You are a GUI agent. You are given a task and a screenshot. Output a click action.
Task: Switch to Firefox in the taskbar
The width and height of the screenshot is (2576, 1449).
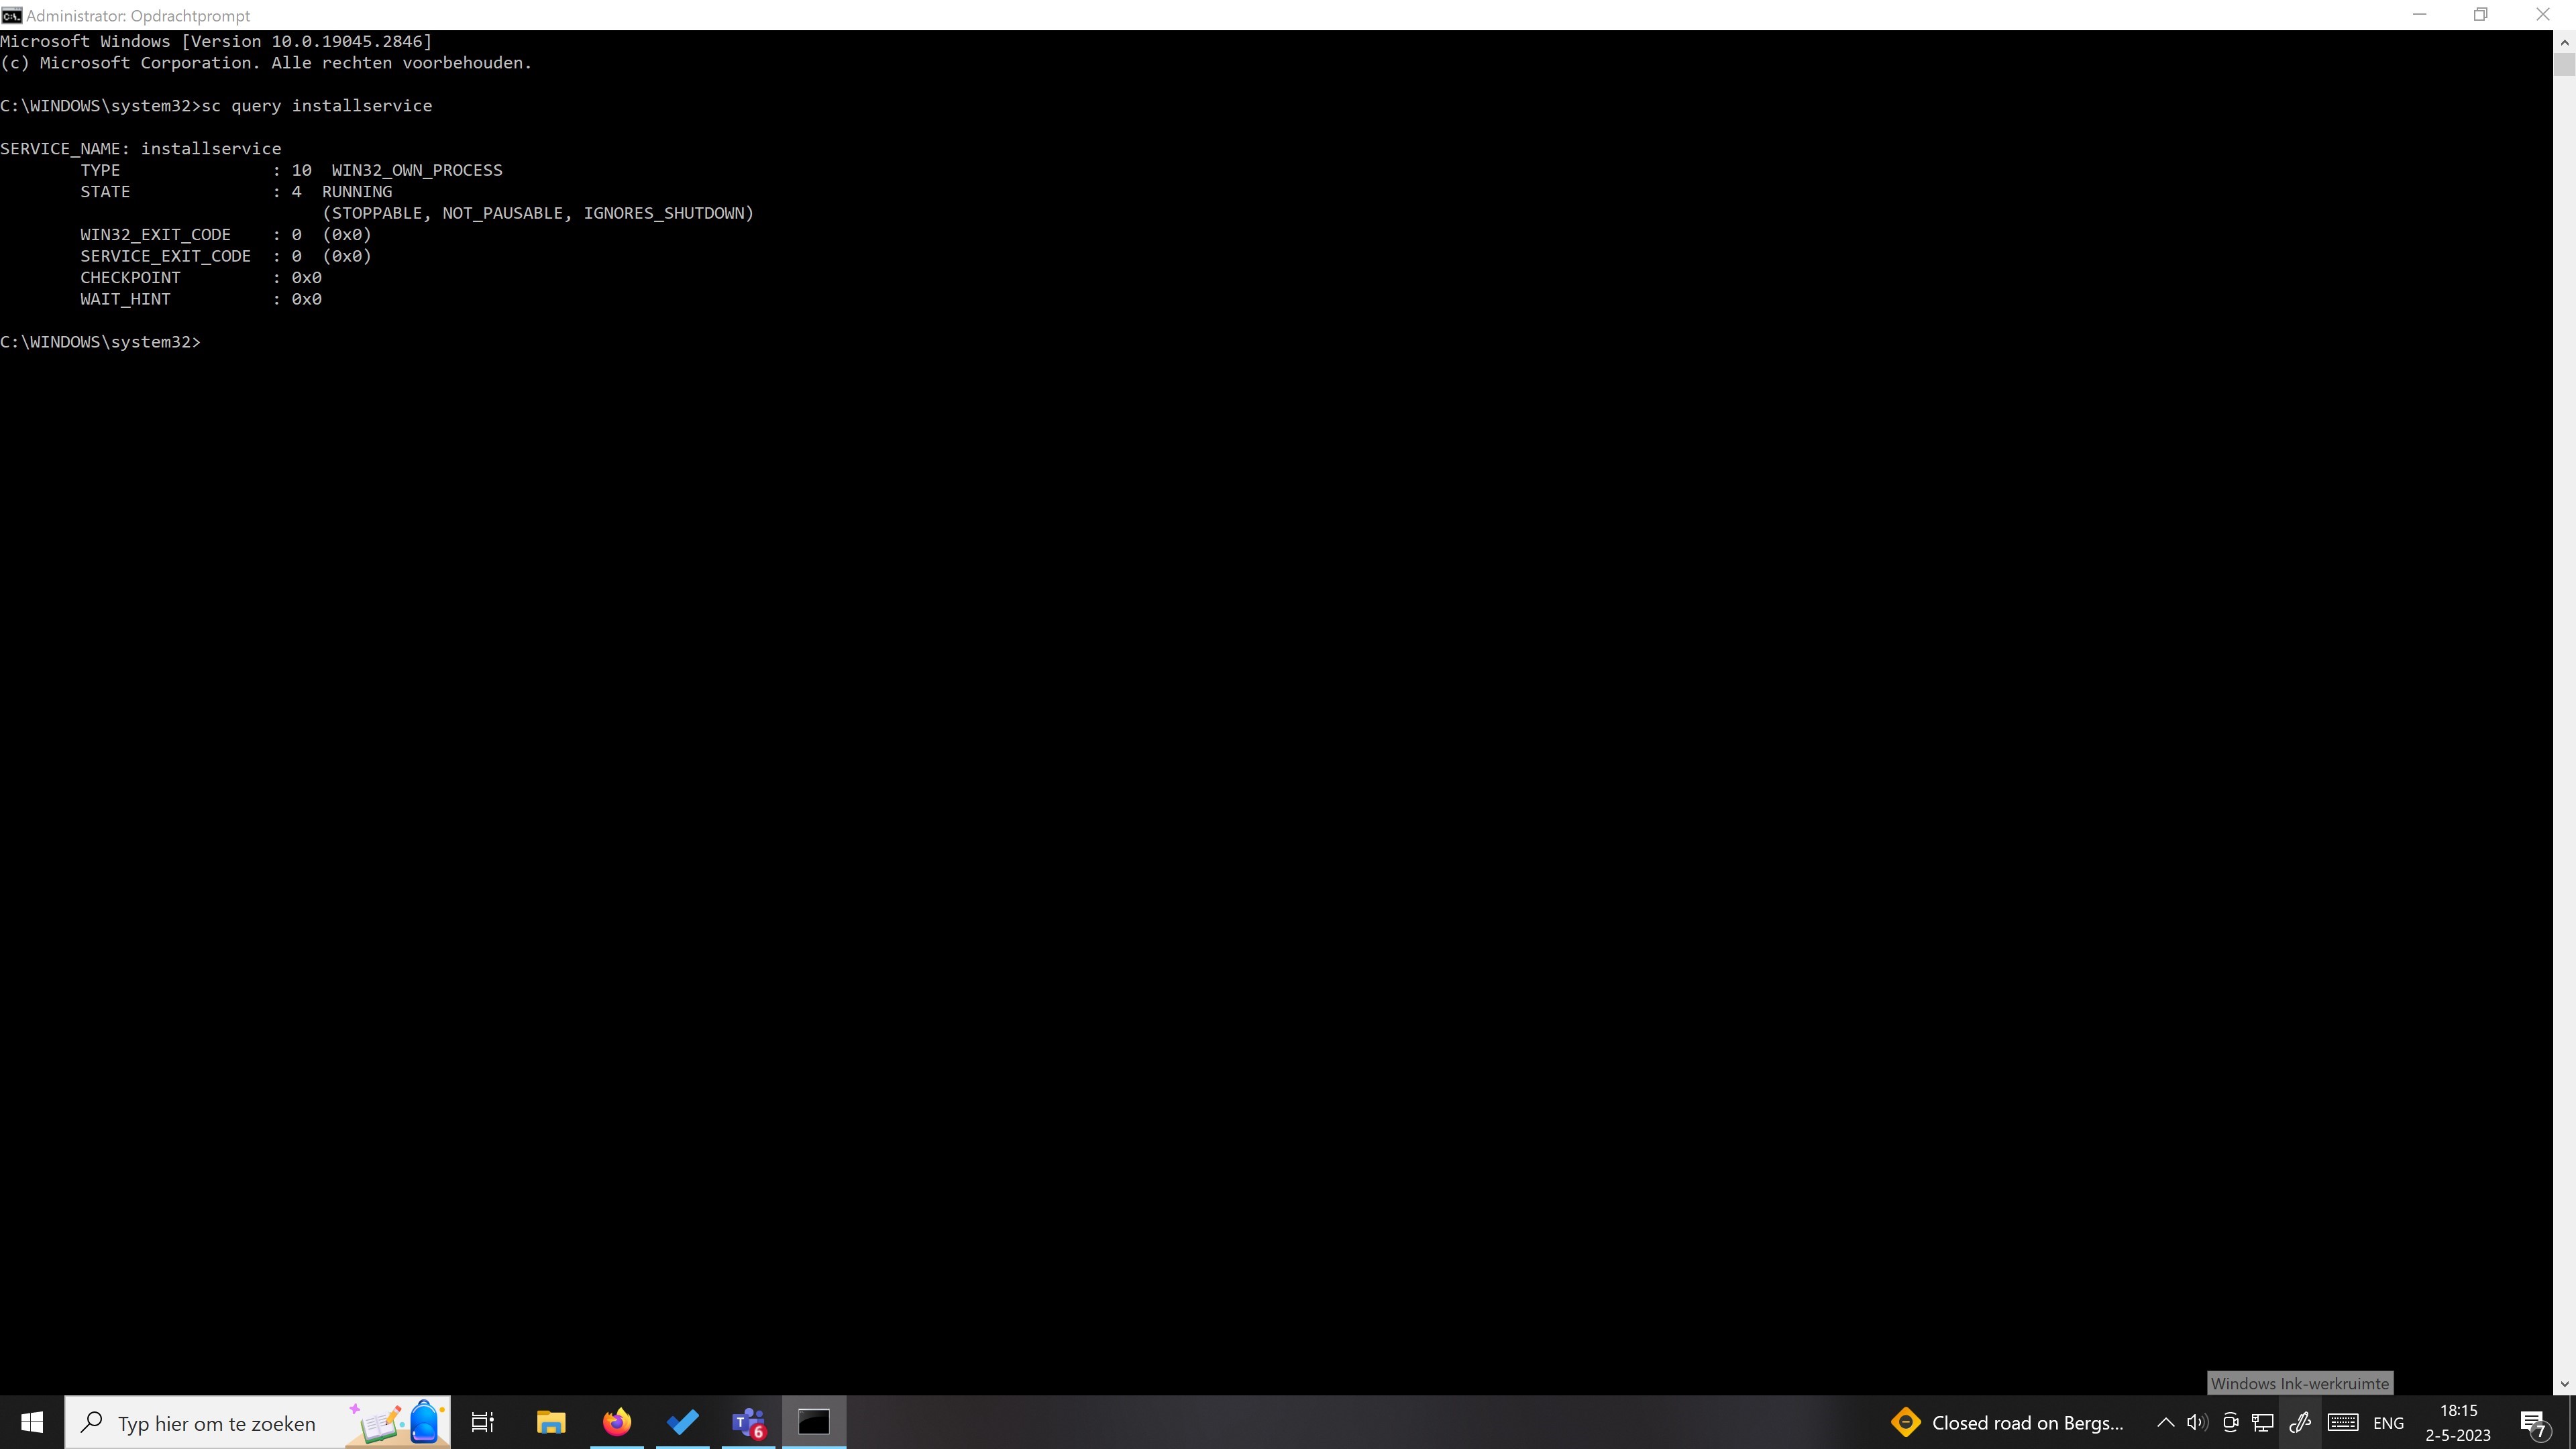click(617, 1422)
